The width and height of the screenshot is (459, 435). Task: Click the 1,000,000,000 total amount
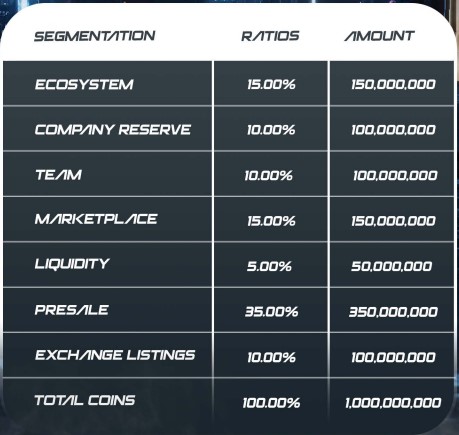[x=393, y=403]
